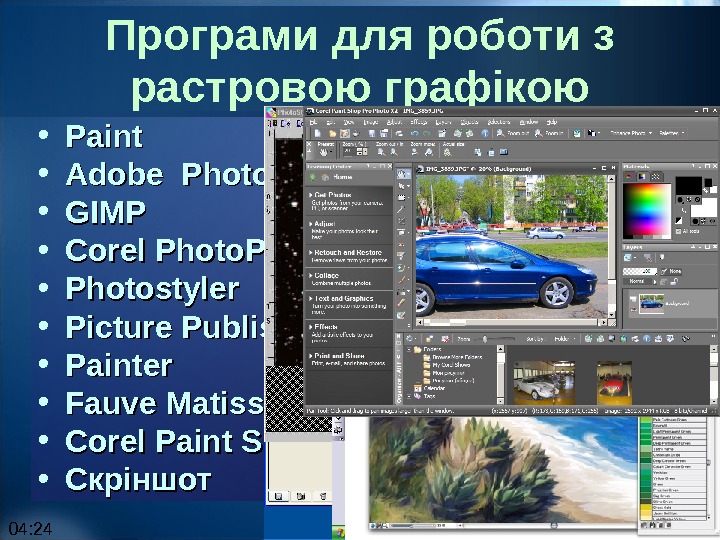Screen dimensions: 720x540
Task: Click Zoom out in the main toolbar
Action: pyautogui.click(x=513, y=133)
